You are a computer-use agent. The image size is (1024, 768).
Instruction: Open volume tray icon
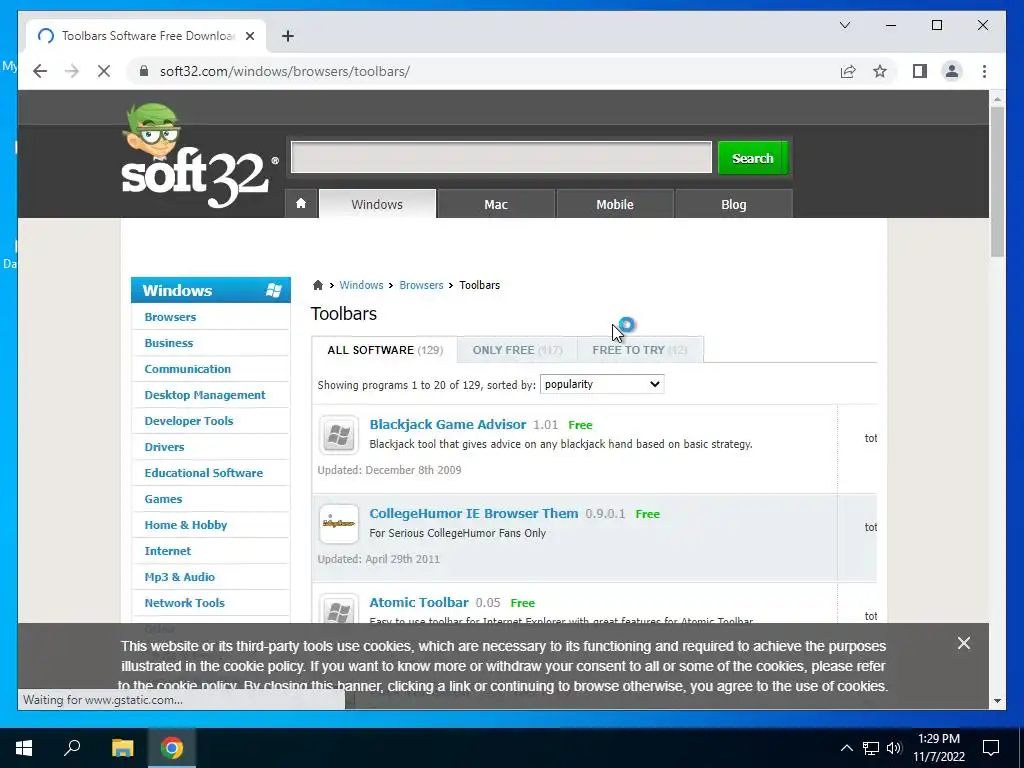point(894,748)
